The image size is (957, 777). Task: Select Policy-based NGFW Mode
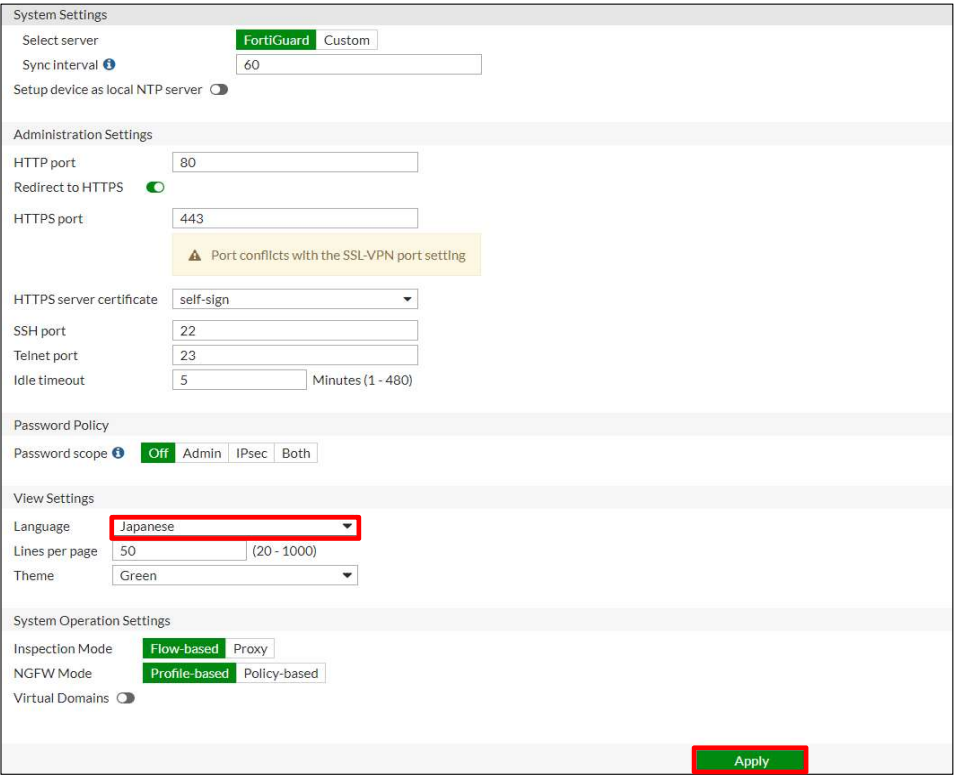281,673
